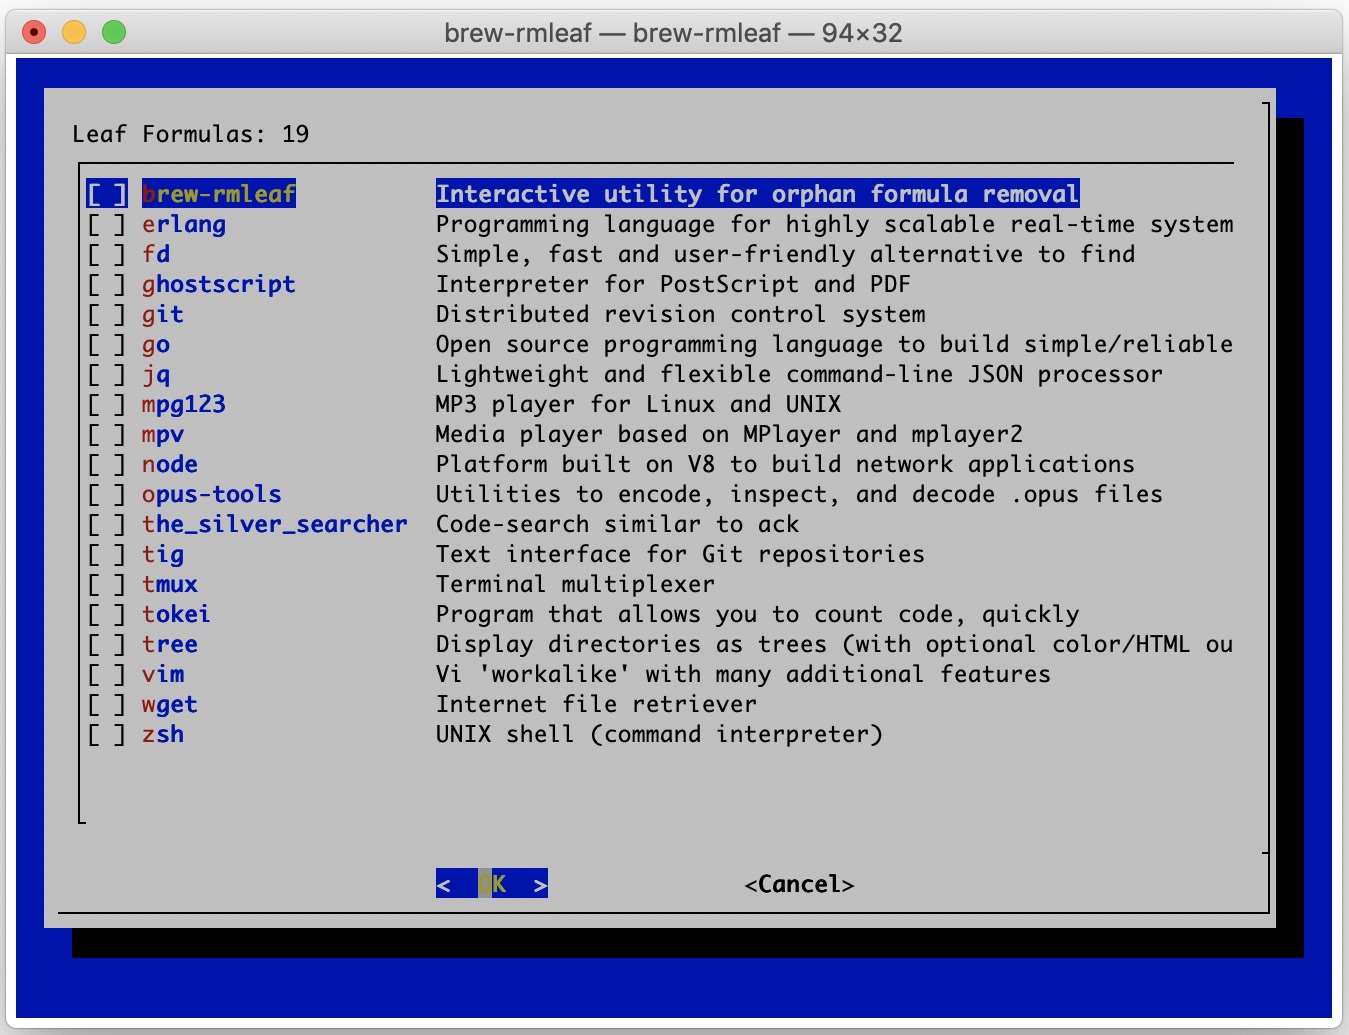Image resolution: width=1349 pixels, height=1035 pixels.
Task: Close the terminal window with red button
Action: (x=34, y=33)
